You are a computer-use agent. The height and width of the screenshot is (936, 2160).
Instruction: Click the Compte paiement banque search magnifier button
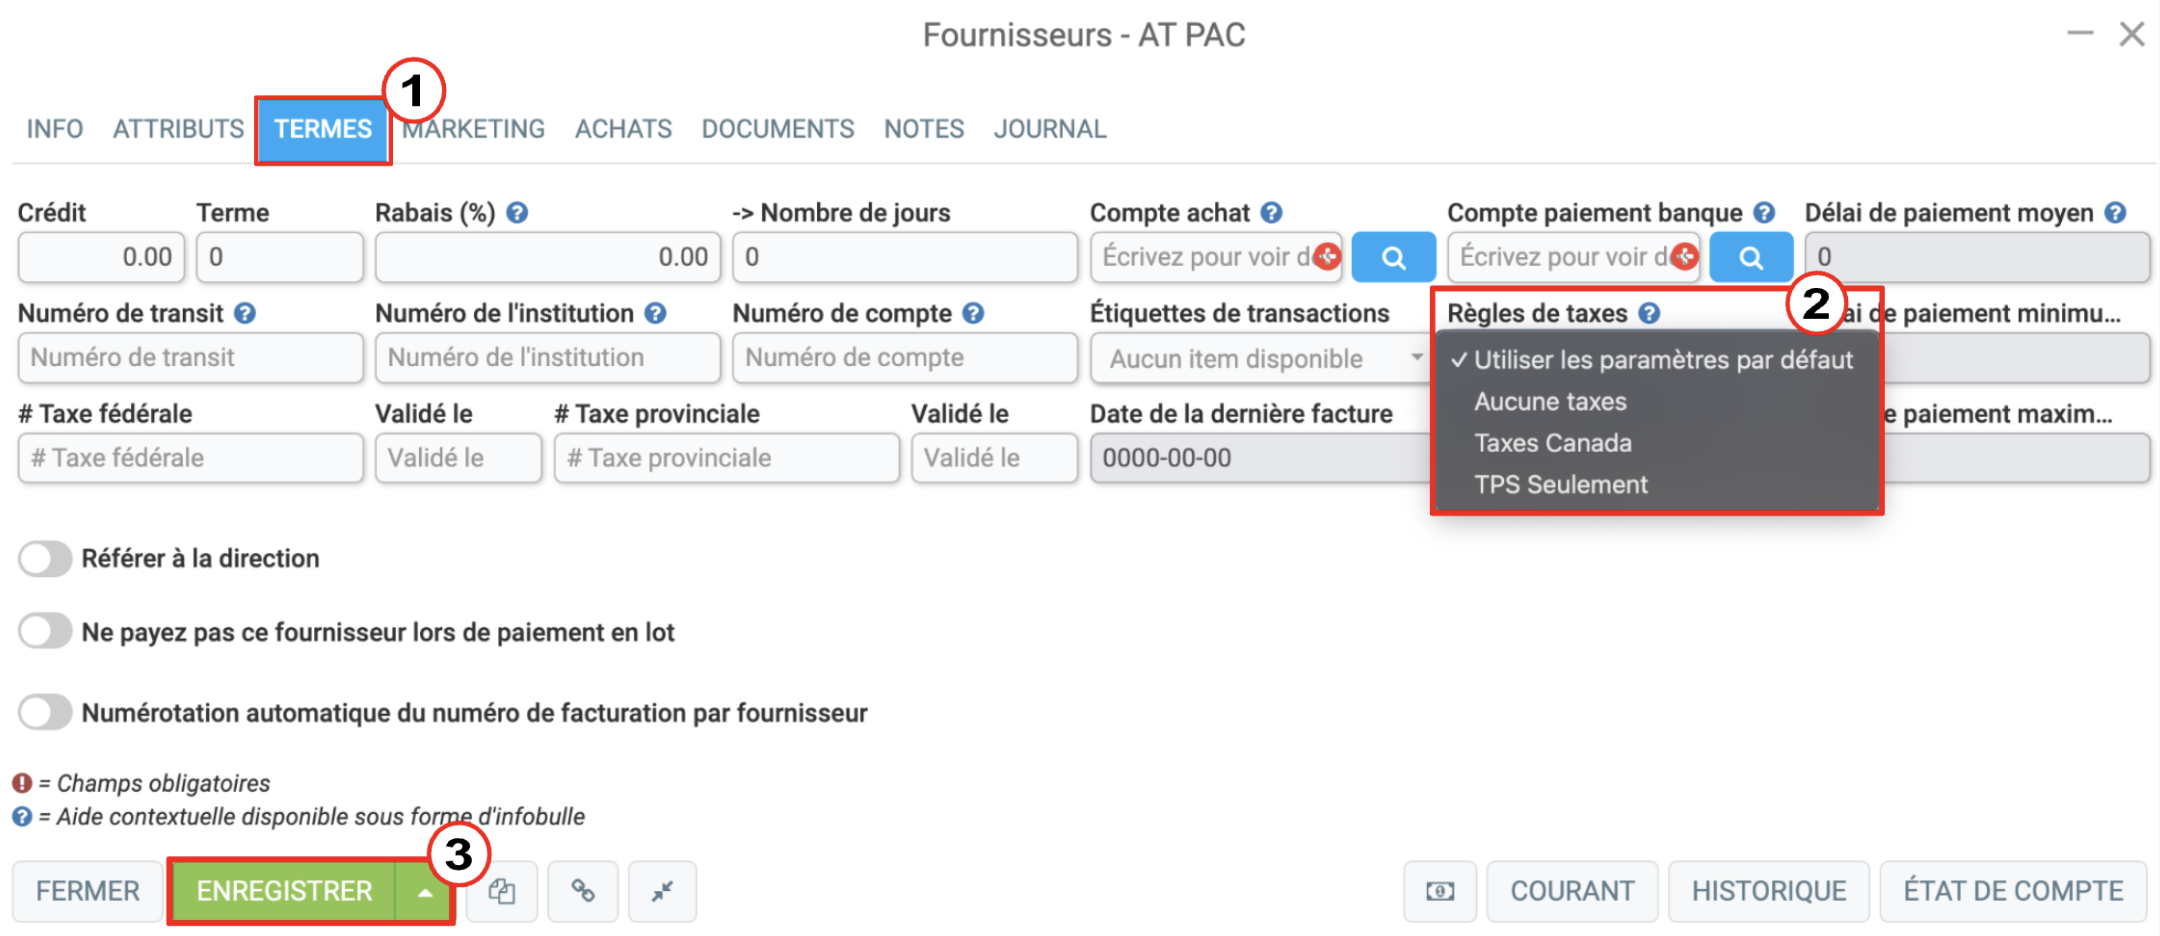[x=1751, y=258]
